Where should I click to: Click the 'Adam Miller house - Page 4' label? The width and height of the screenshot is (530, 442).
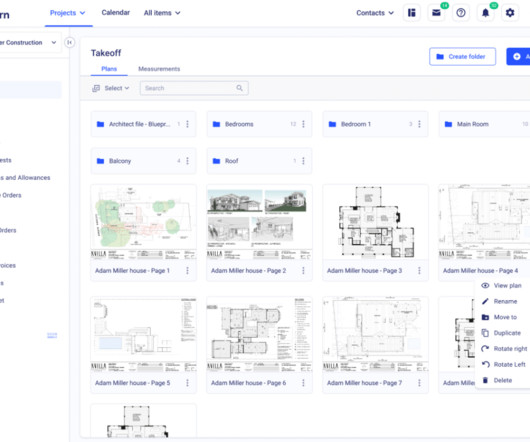pos(480,270)
